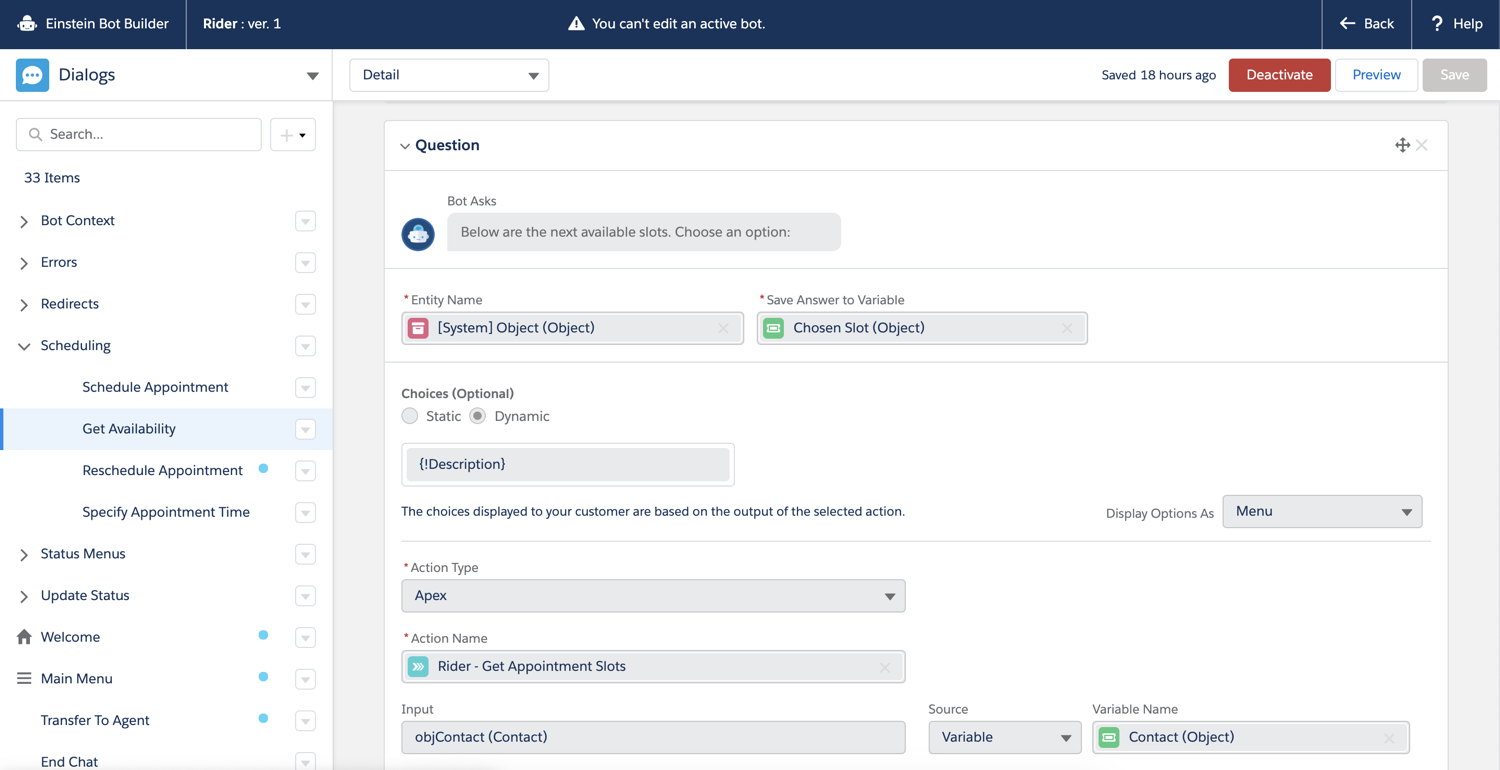Clear the Contact (Object) variable name
The width and height of the screenshot is (1500, 770).
pos(1389,738)
